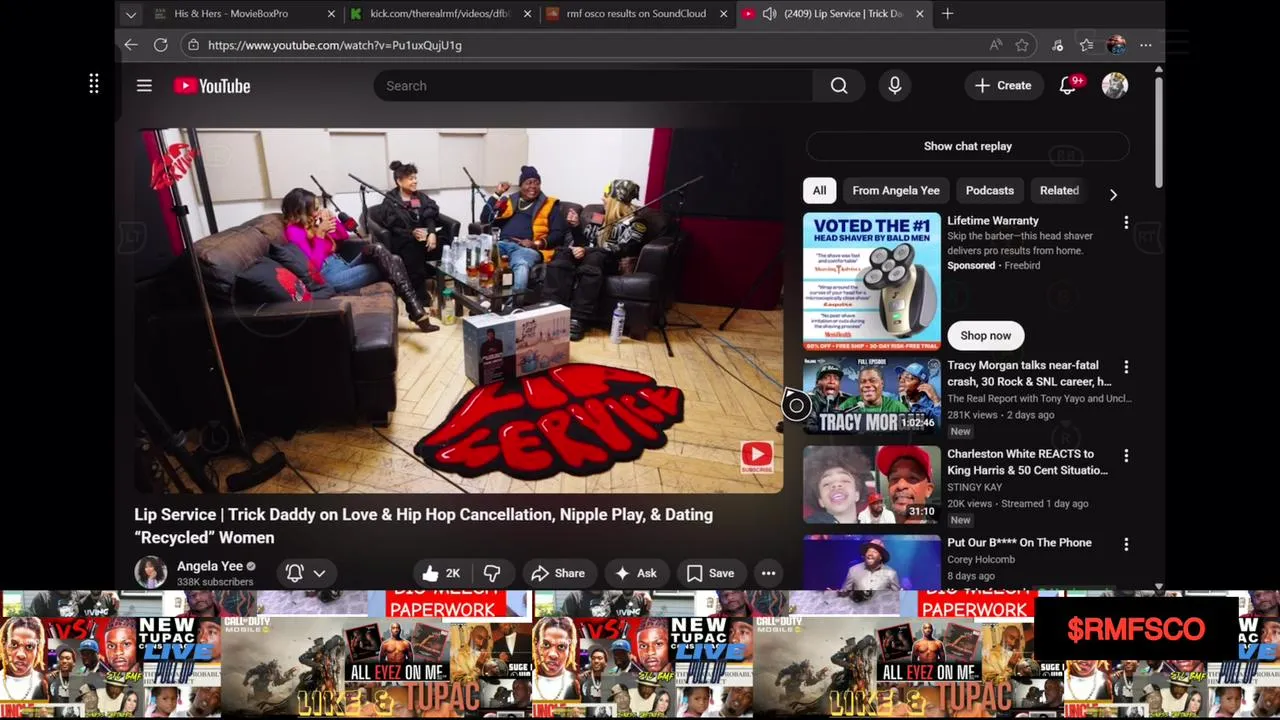Toggle the read aloud icon in address bar
Screen dimensions: 1280x720
pos(996,45)
